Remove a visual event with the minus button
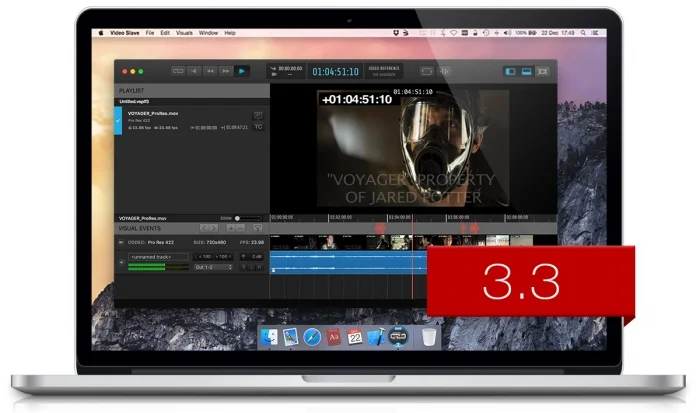700x413 pixels. [240, 228]
